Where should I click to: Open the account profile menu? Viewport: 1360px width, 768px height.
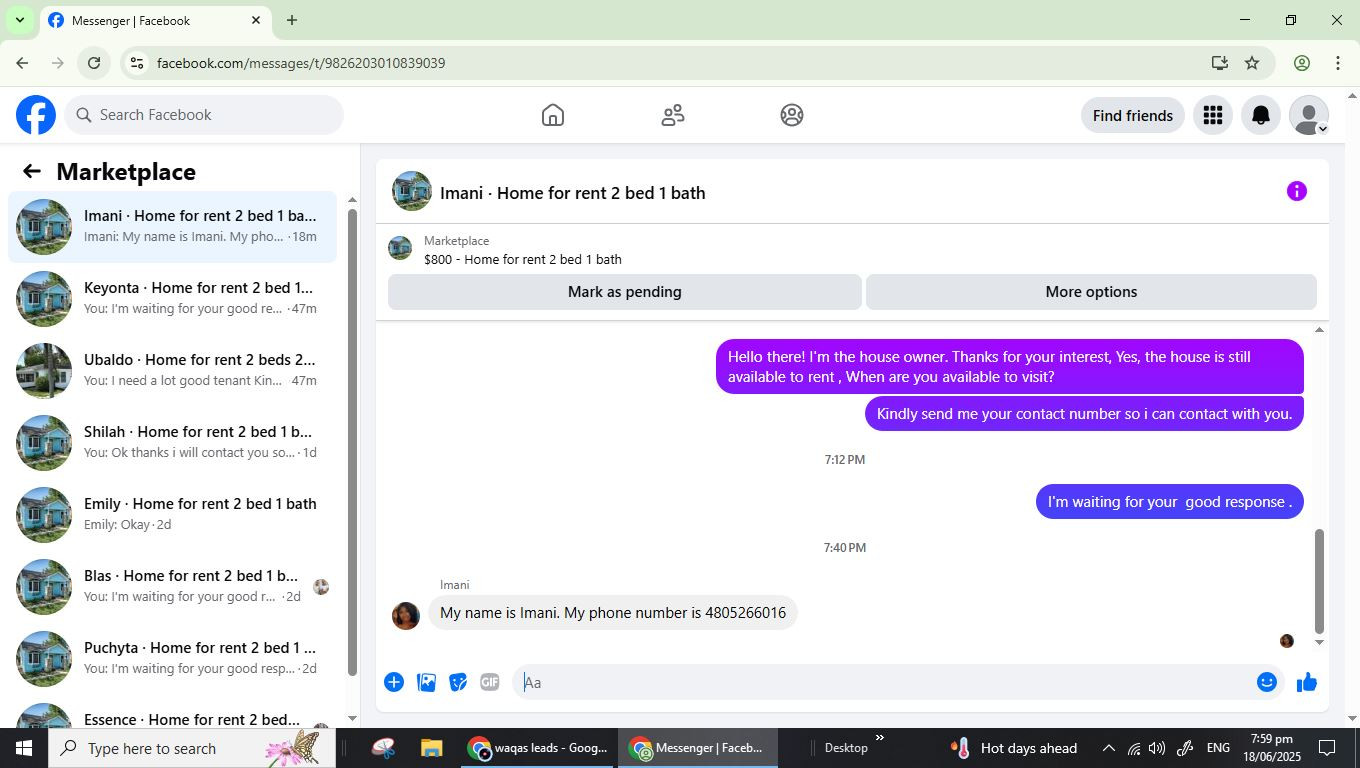[1309, 115]
